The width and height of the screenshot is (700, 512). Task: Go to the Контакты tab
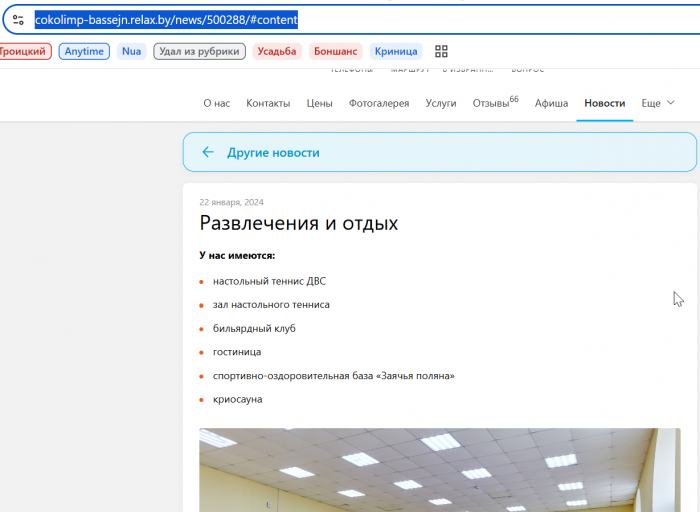coord(268,103)
